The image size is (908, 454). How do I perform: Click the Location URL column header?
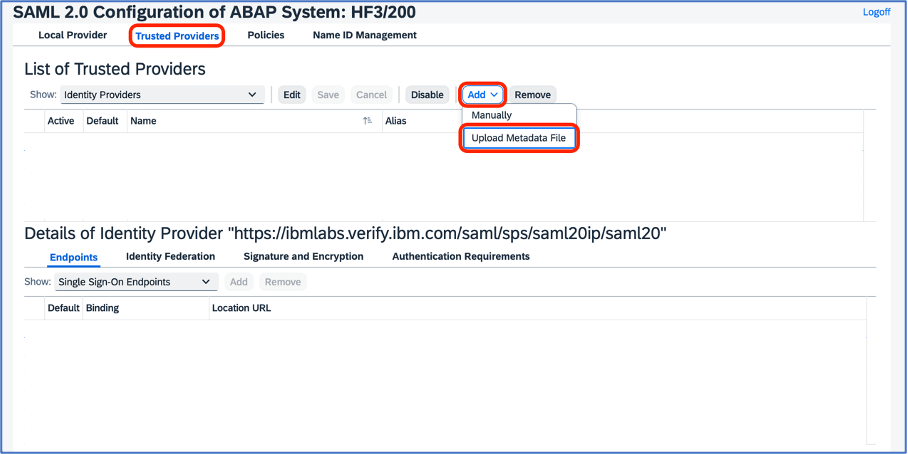click(x=241, y=308)
